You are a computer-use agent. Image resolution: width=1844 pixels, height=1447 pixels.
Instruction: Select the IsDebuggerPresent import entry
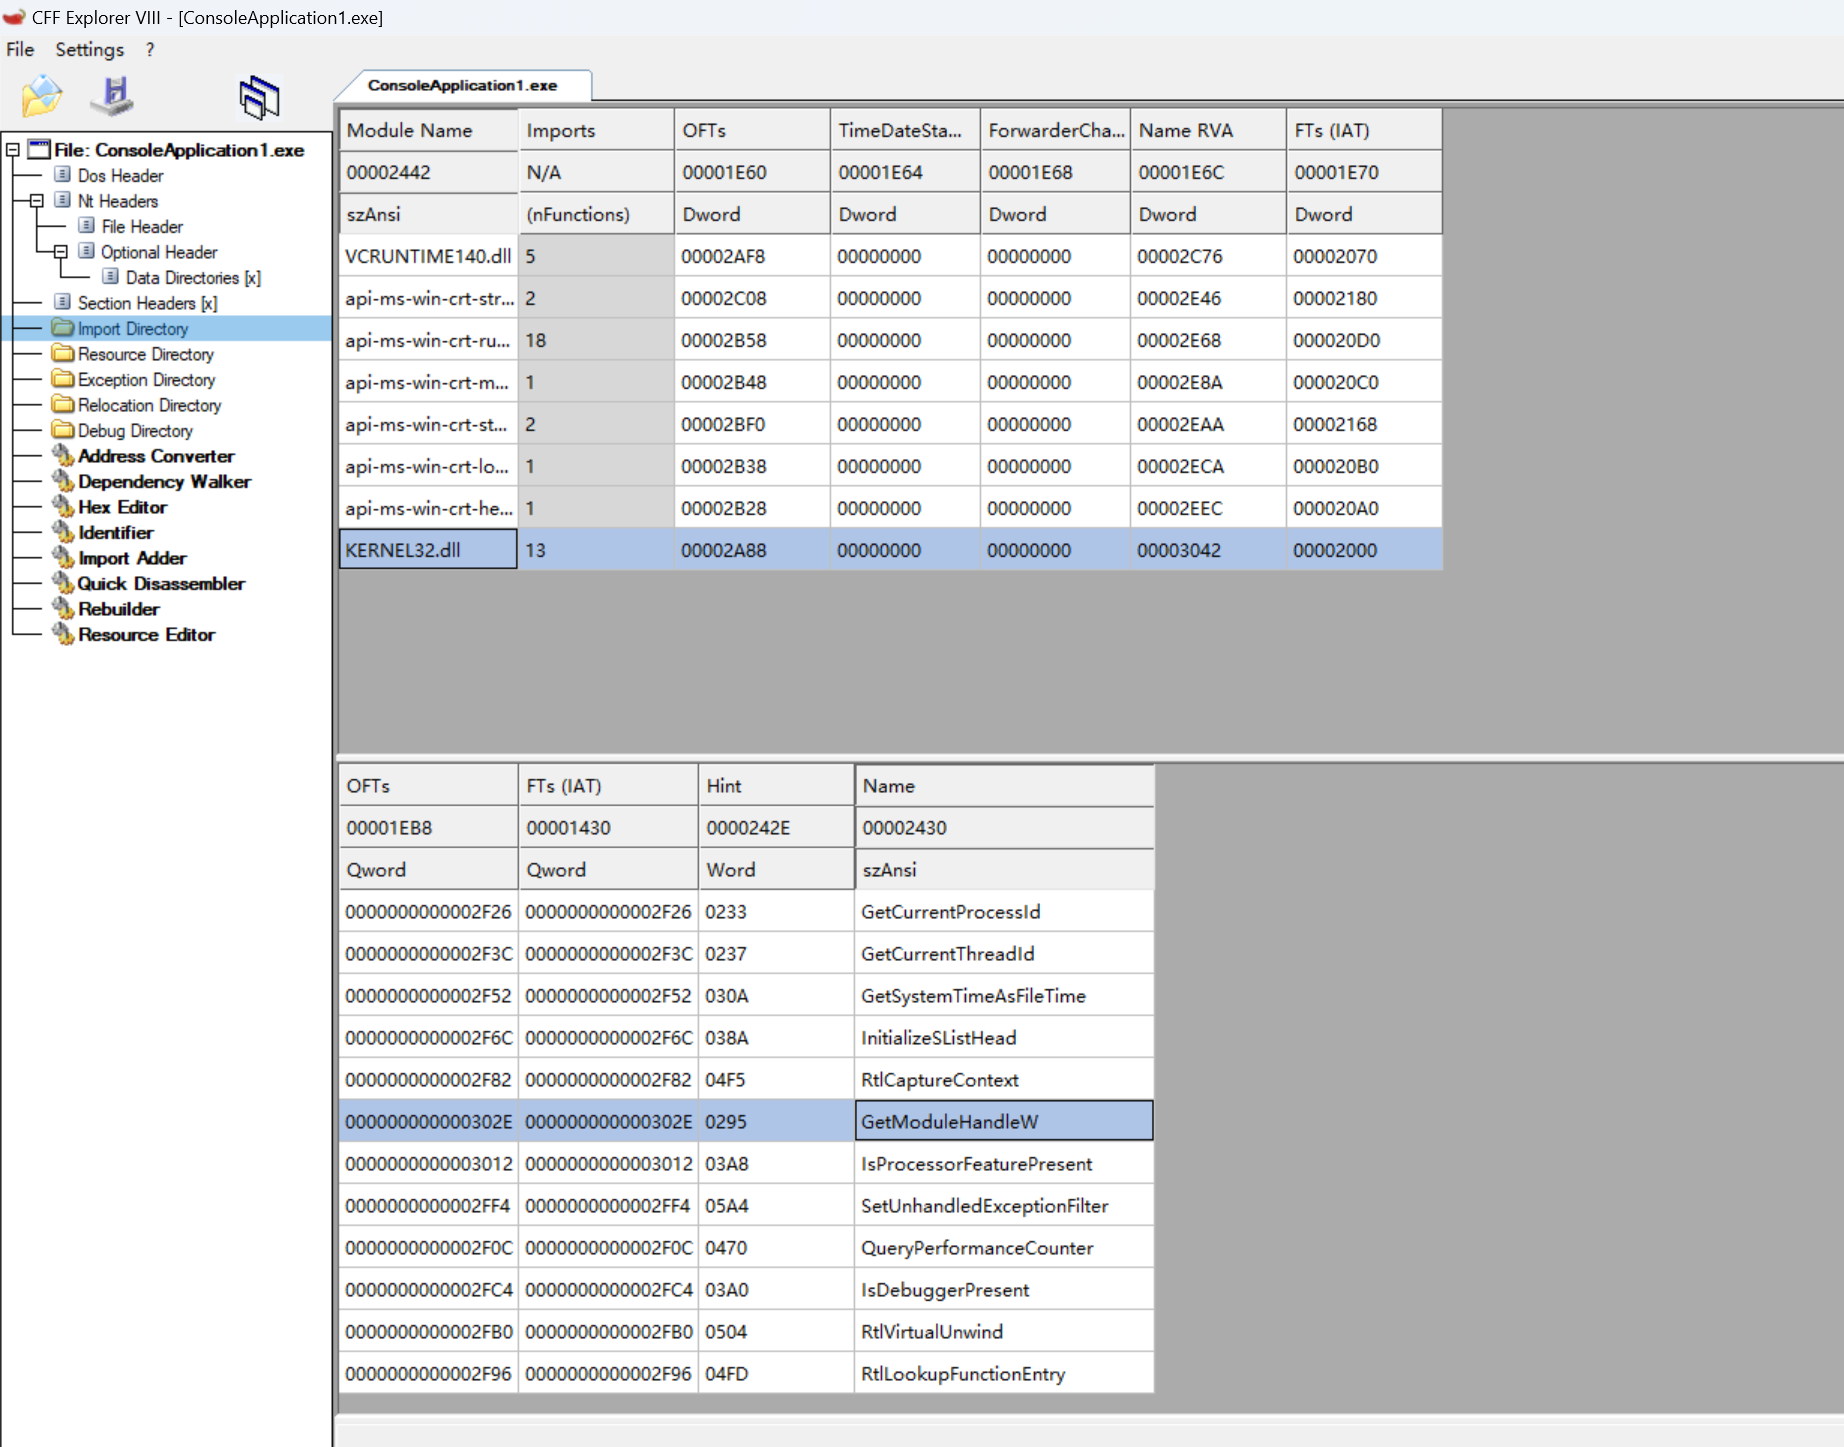944,1290
